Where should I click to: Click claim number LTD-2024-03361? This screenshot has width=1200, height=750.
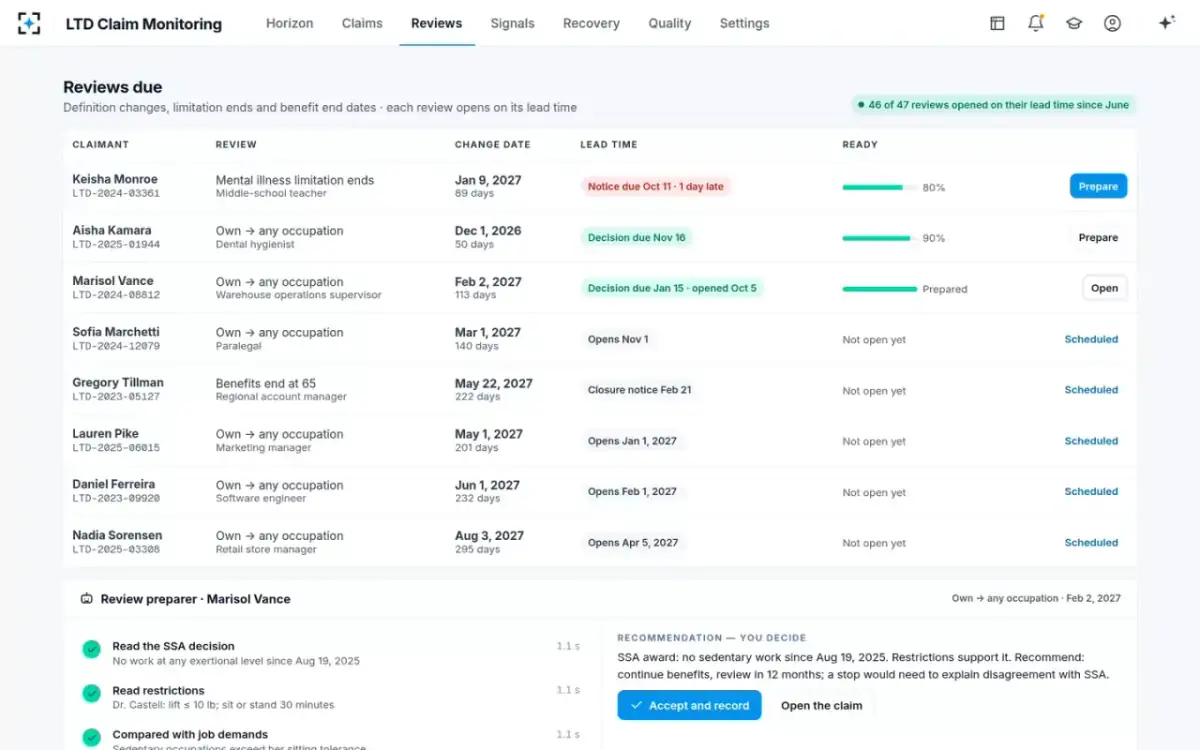pyautogui.click(x=116, y=194)
